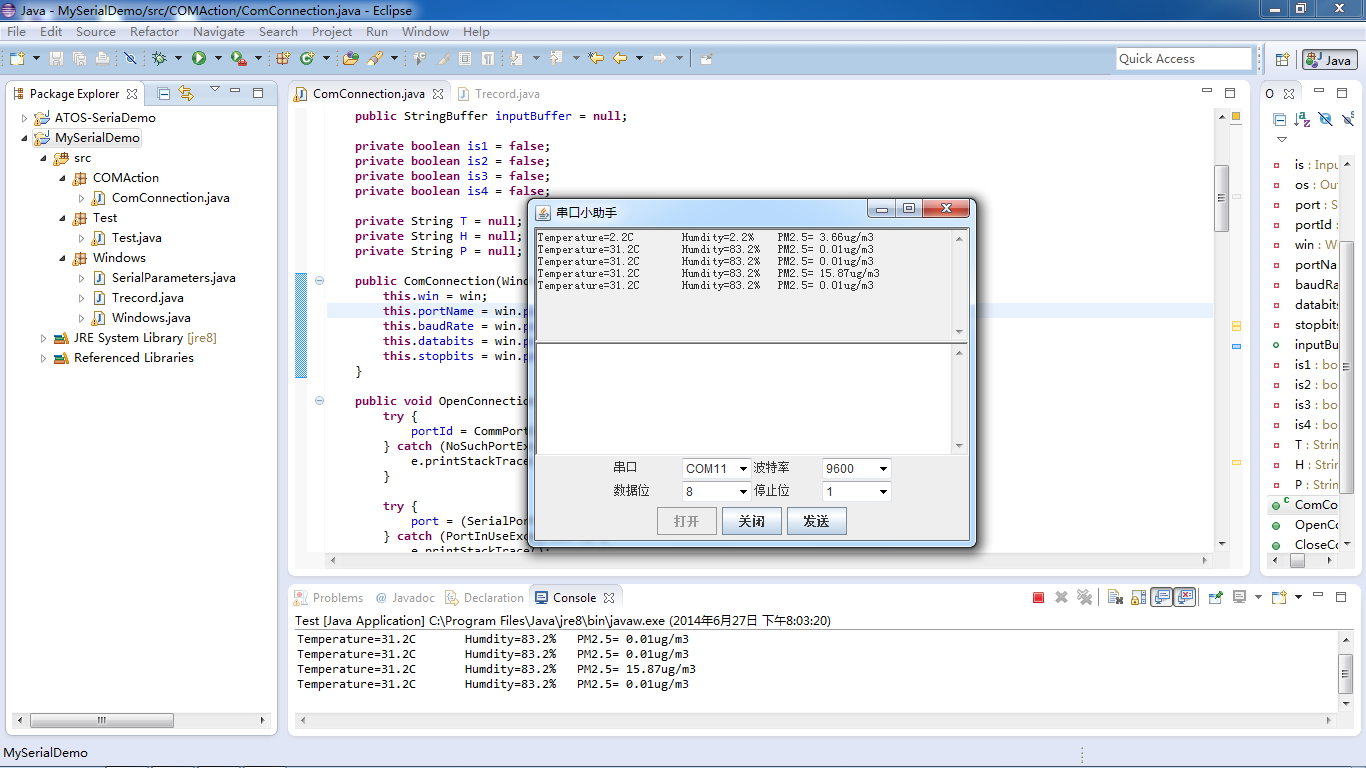Click the green Run button in toolbar

click(199, 59)
